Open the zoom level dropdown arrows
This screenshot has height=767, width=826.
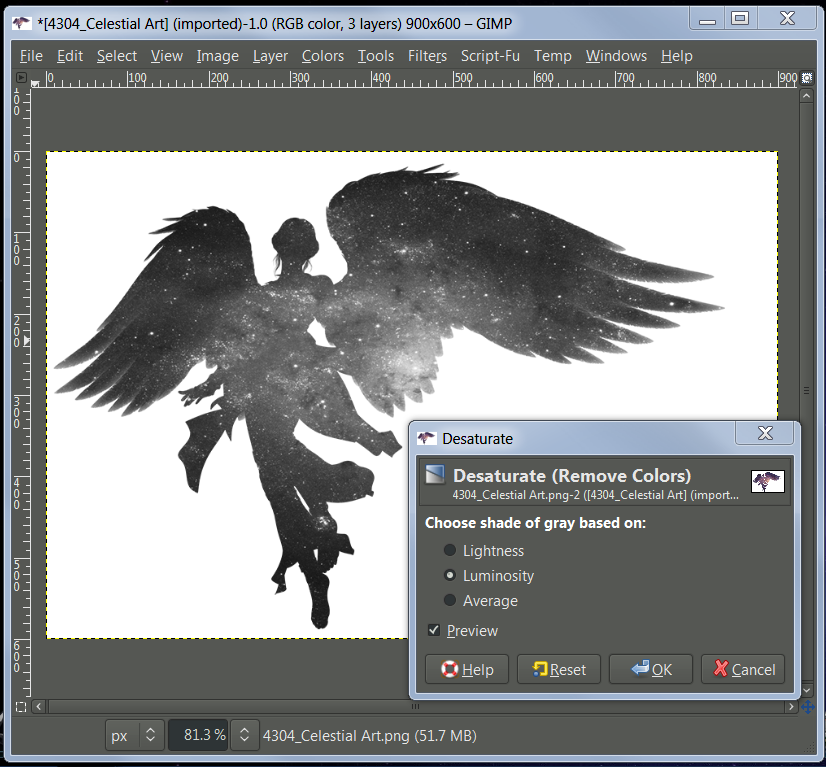(244, 735)
